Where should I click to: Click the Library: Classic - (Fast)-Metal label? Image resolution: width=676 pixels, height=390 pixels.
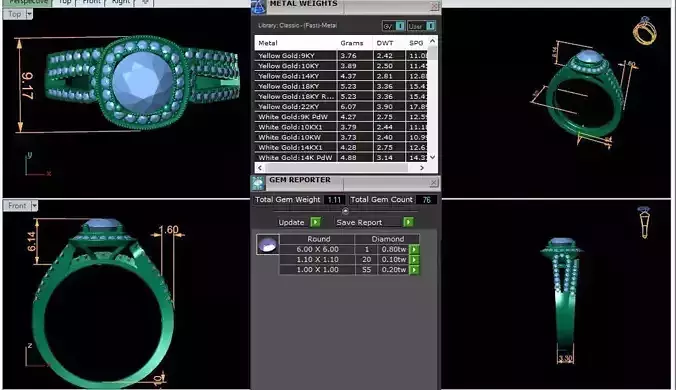[297, 25]
